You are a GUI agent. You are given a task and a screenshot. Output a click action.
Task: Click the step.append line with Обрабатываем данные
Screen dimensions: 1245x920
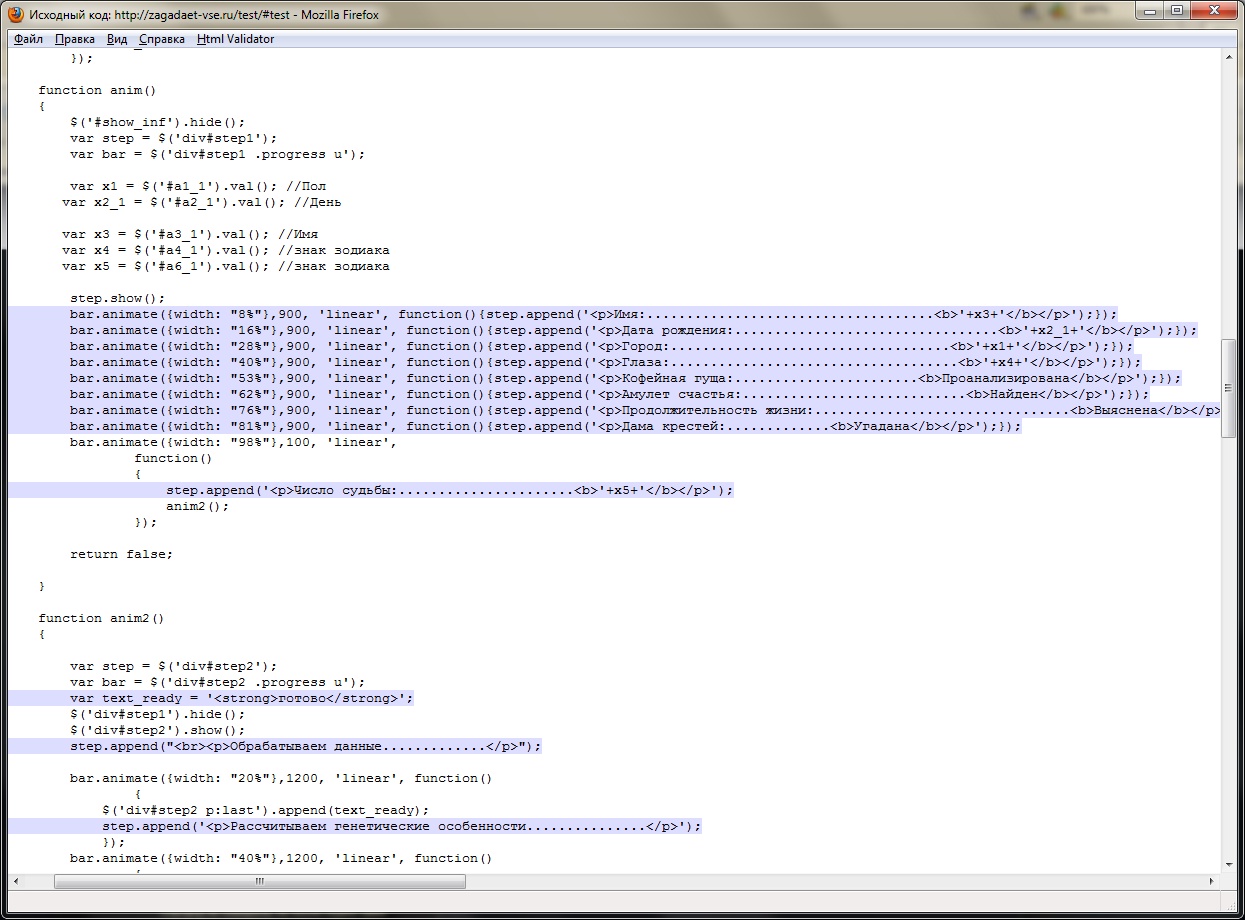(306, 746)
